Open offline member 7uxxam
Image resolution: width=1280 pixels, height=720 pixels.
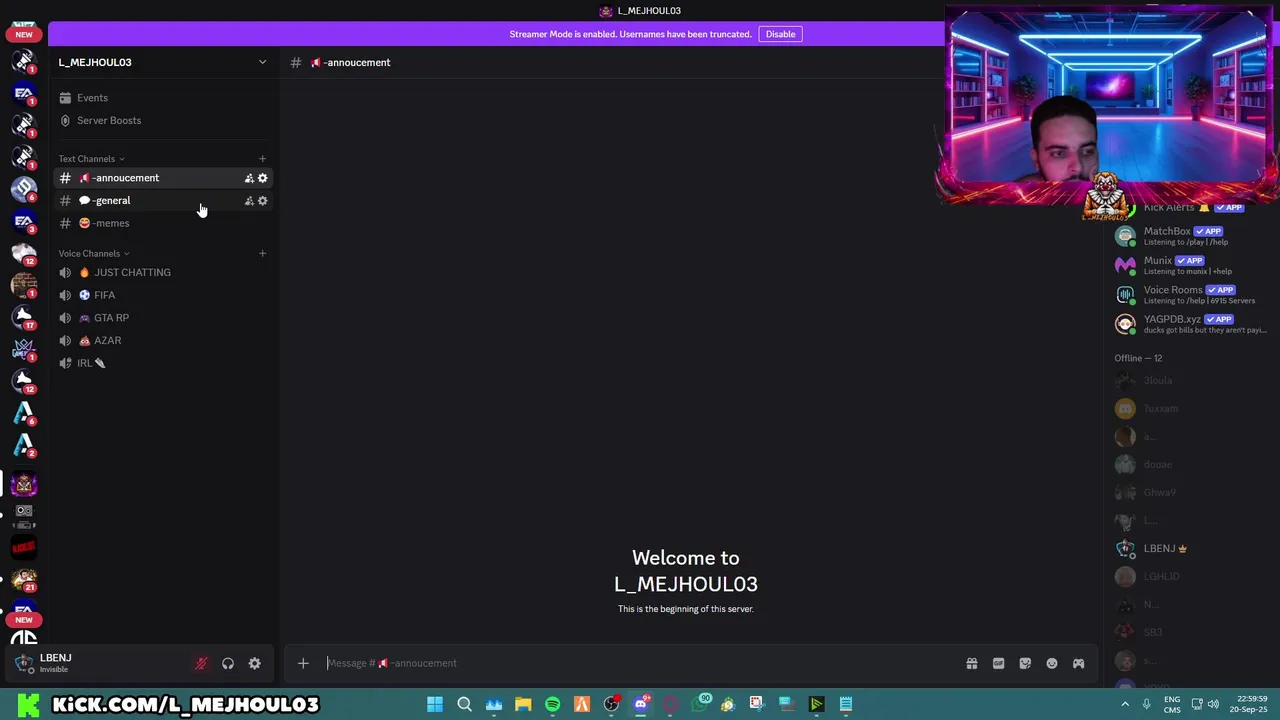(x=1190, y=408)
